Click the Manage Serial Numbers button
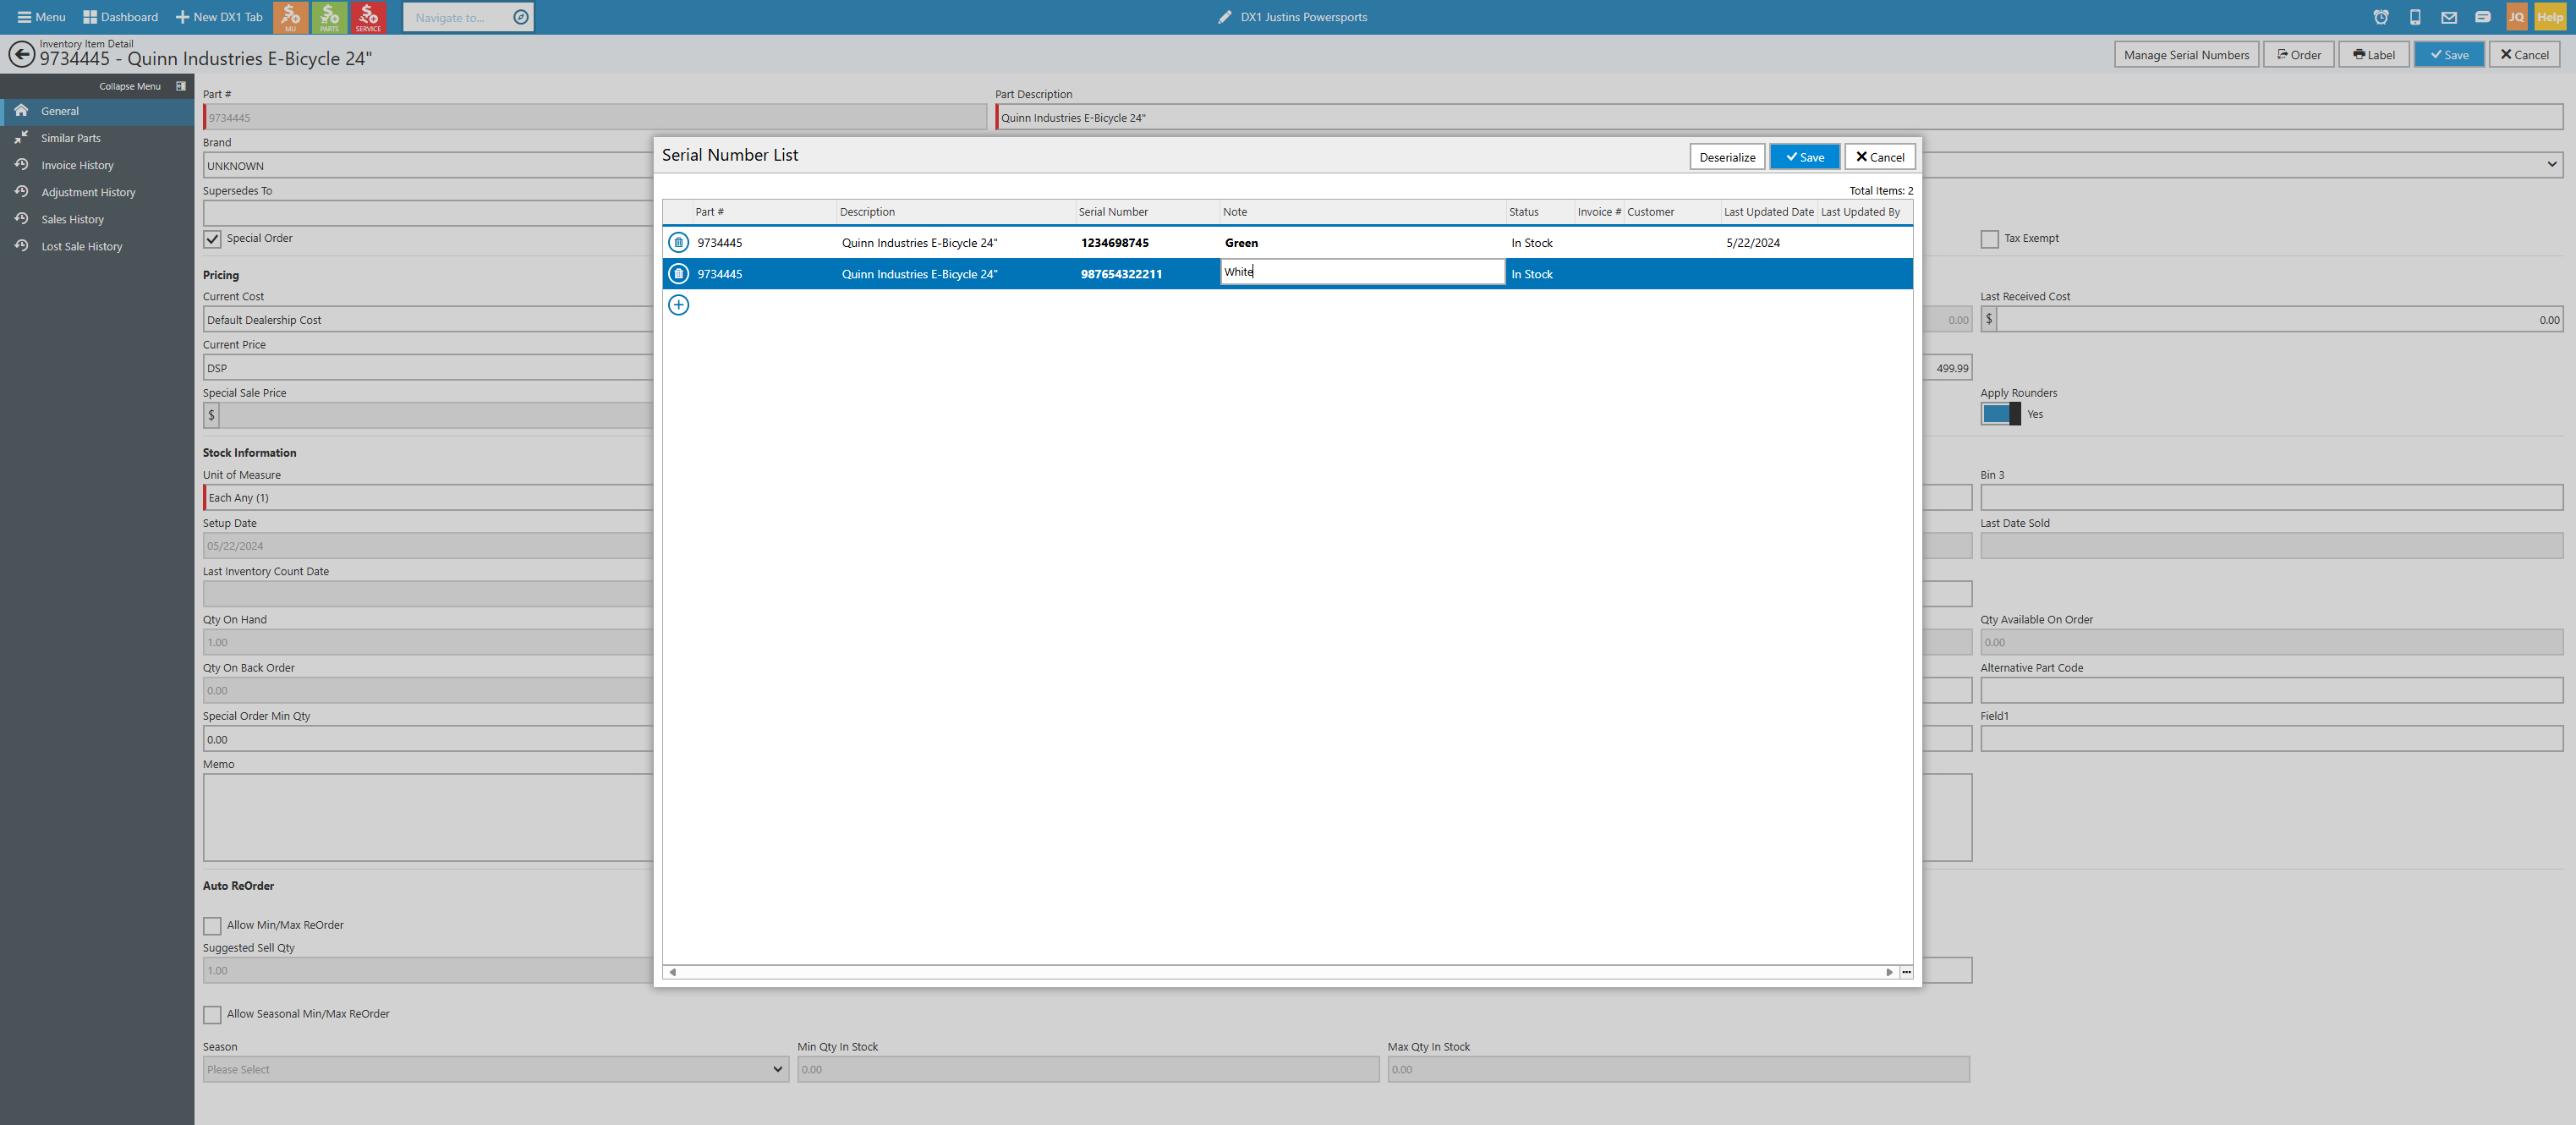This screenshot has width=2576, height=1125. [x=2186, y=55]
